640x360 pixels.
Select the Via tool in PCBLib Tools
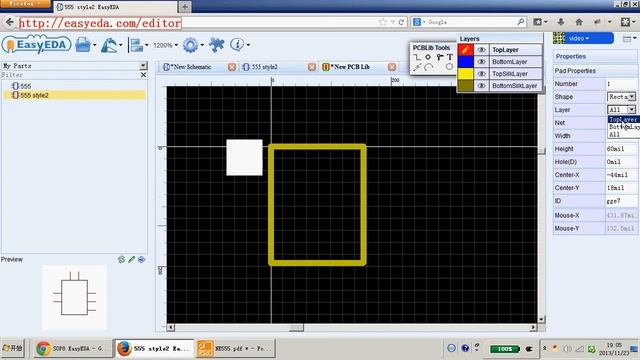pos(439,57)
